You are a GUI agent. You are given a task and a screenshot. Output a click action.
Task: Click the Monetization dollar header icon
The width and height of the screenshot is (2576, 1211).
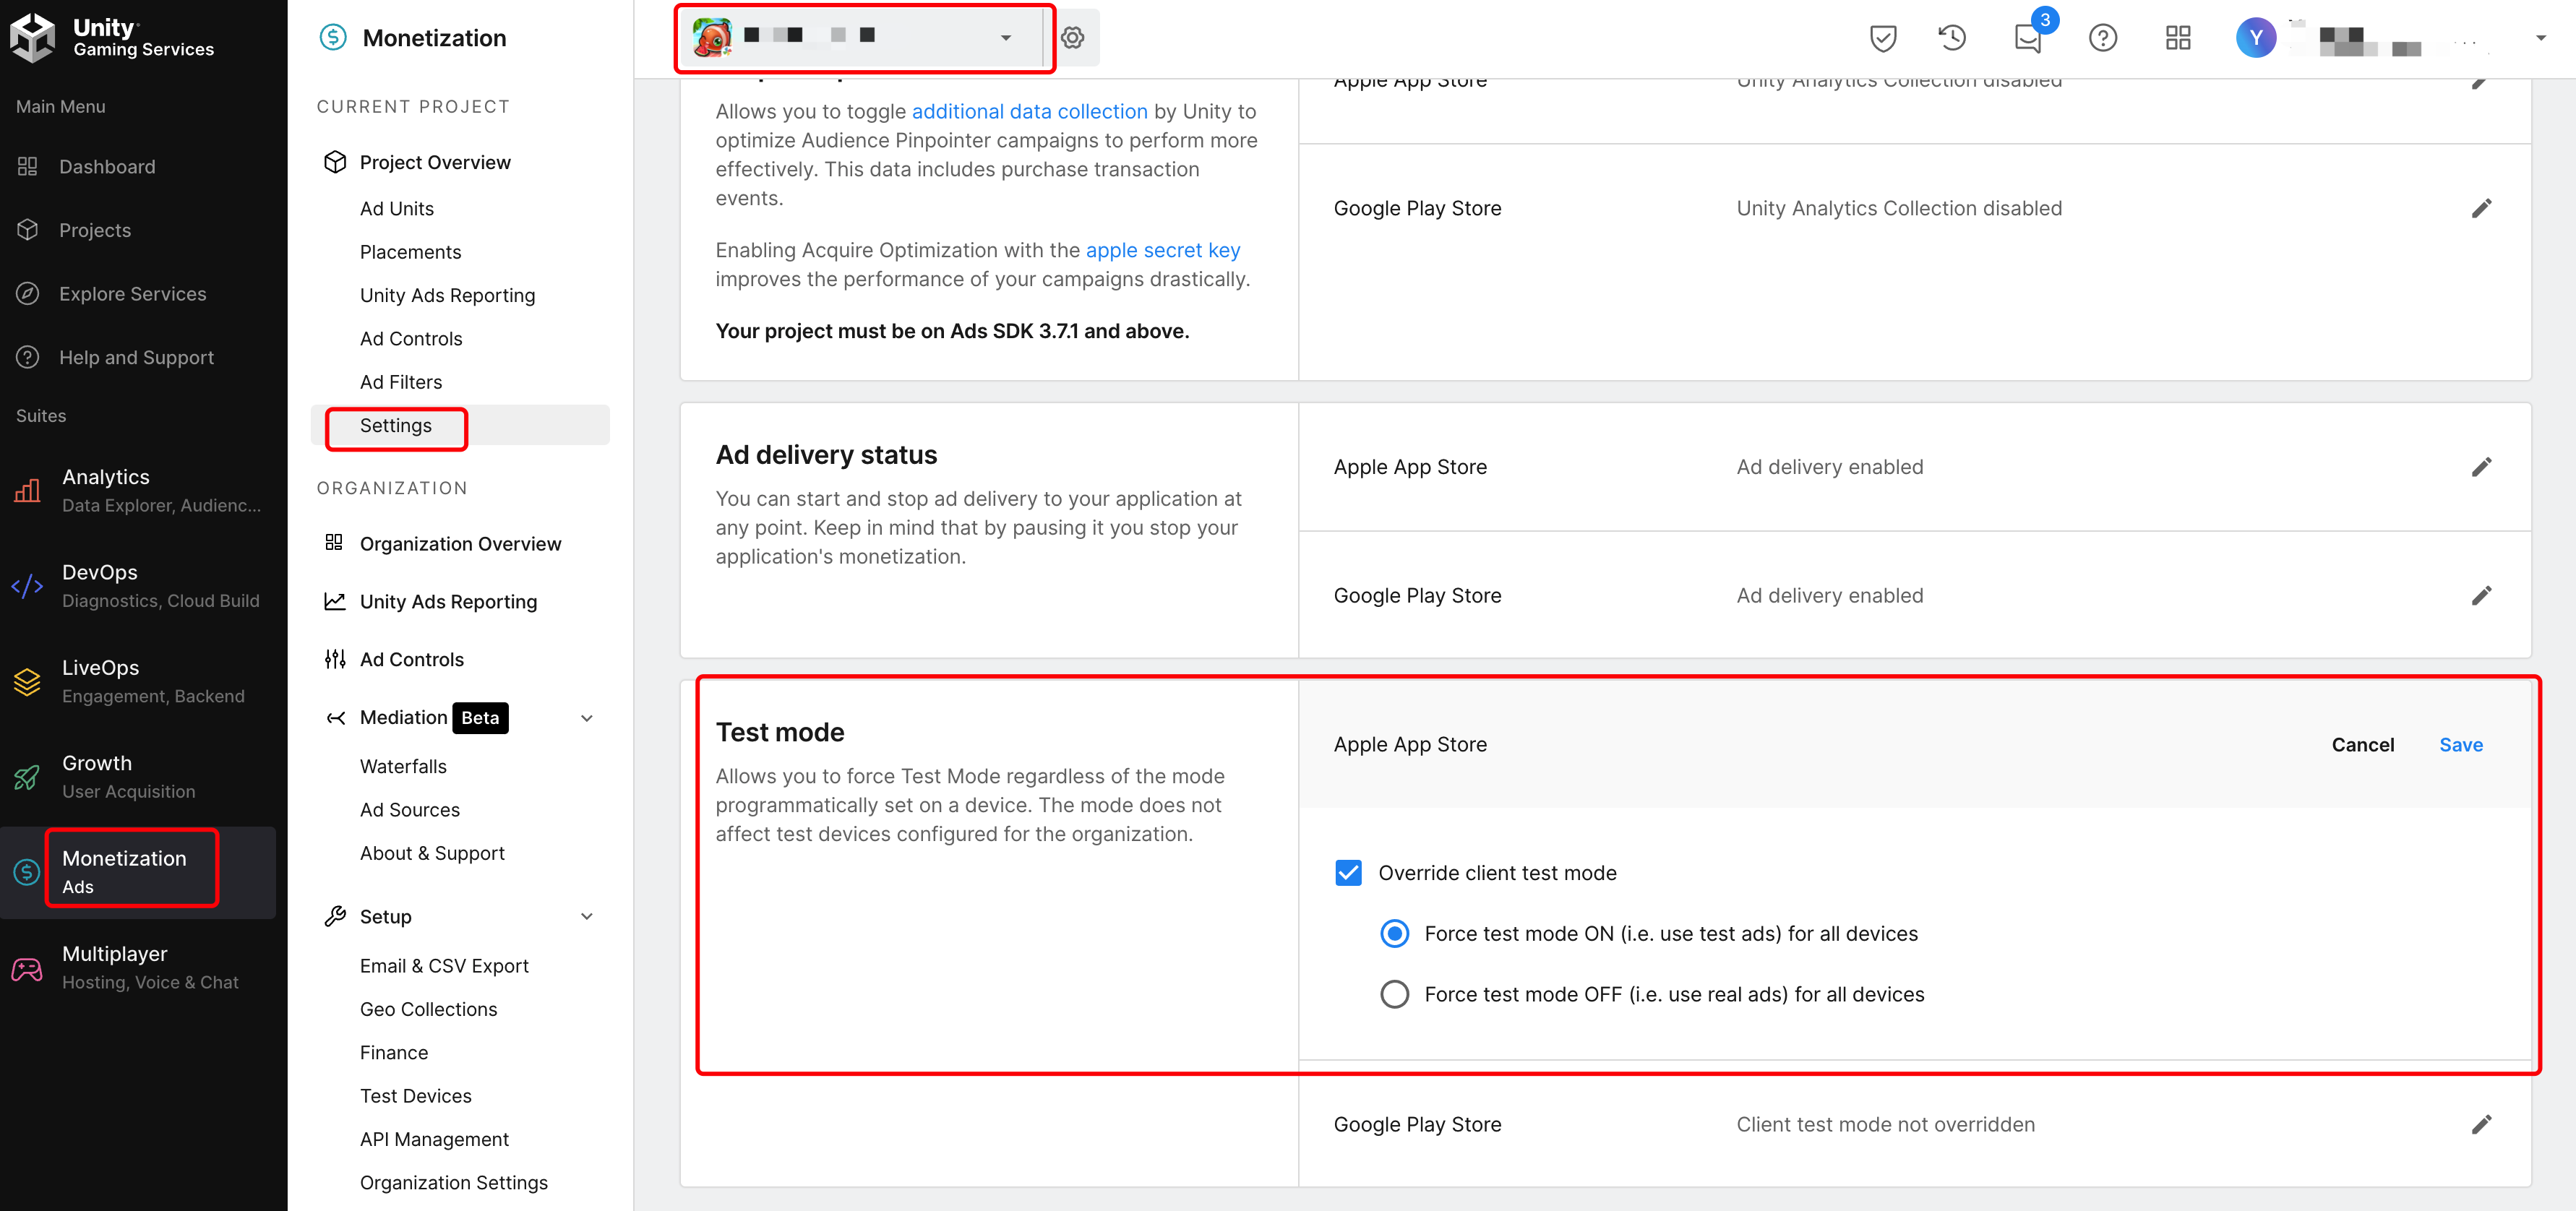(333, 38)
